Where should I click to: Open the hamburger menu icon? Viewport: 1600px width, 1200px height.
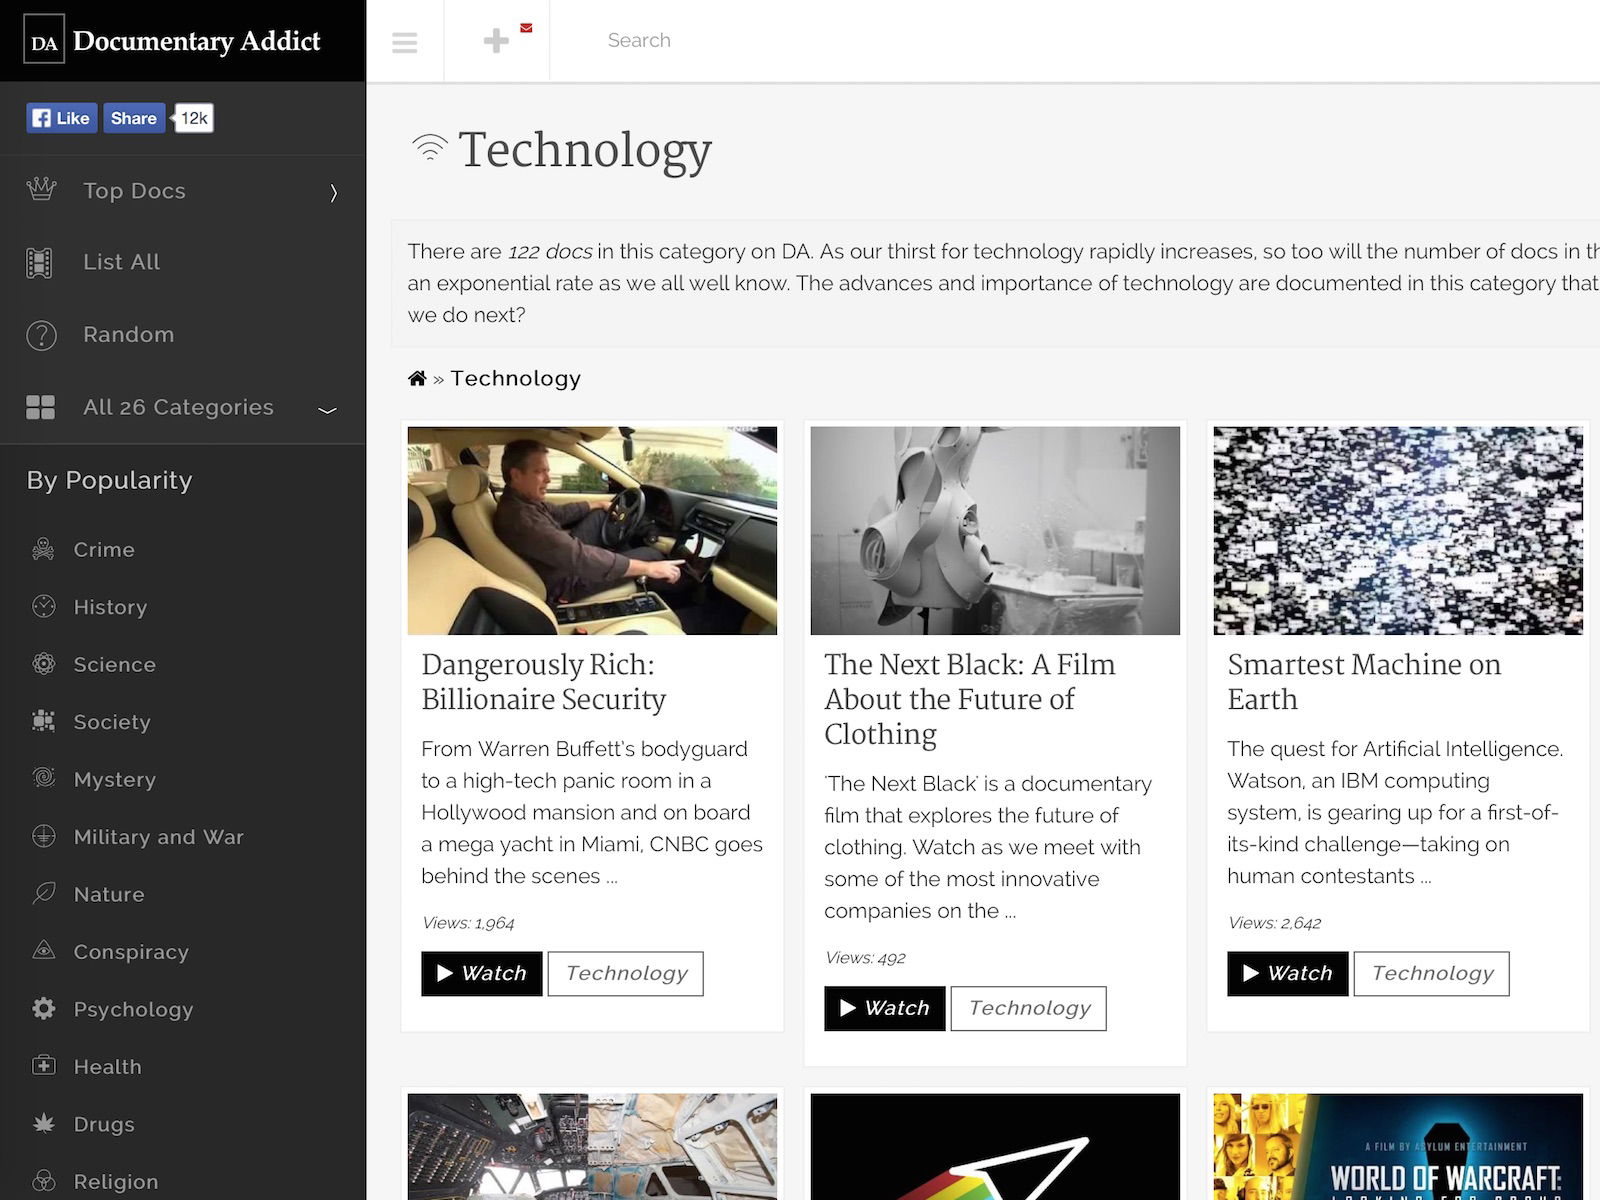pyautogui.click(x=405, y=42)
